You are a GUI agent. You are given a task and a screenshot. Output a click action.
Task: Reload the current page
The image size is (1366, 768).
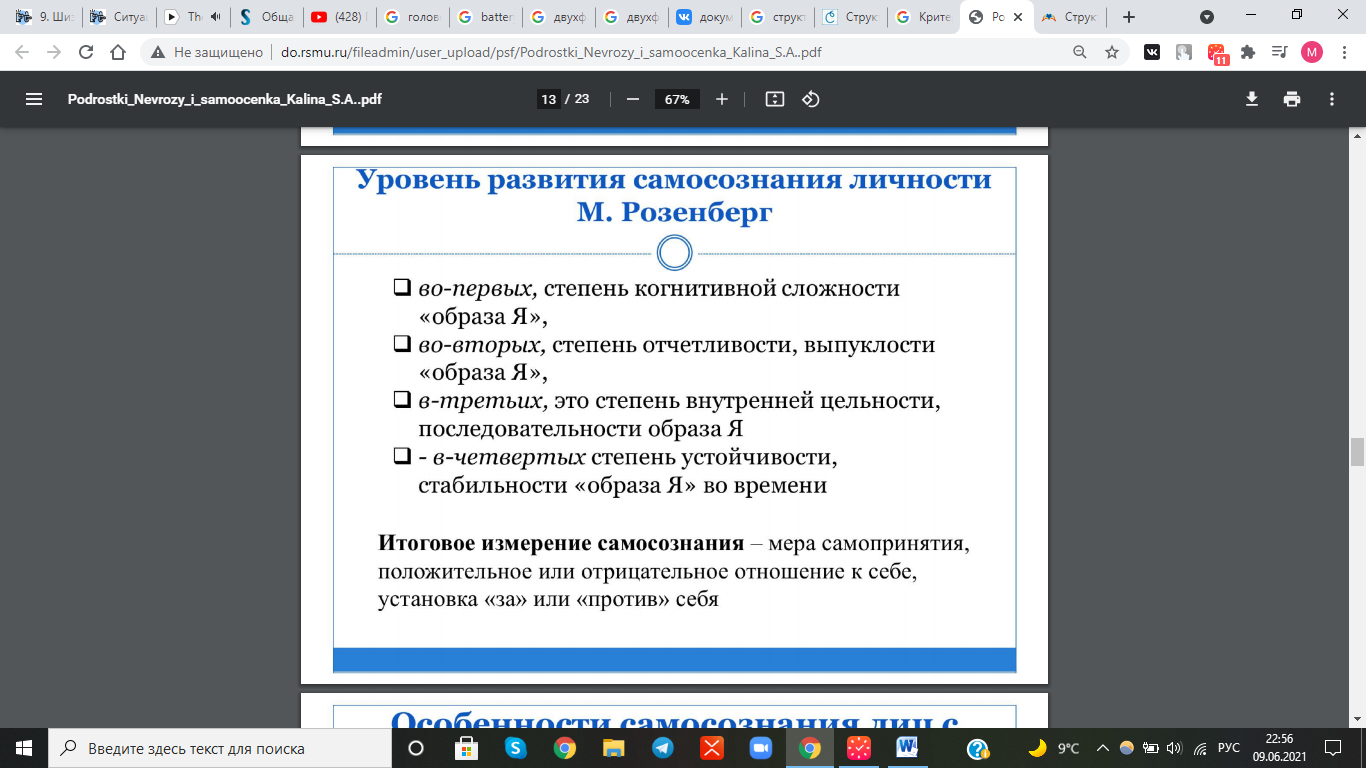86,52
